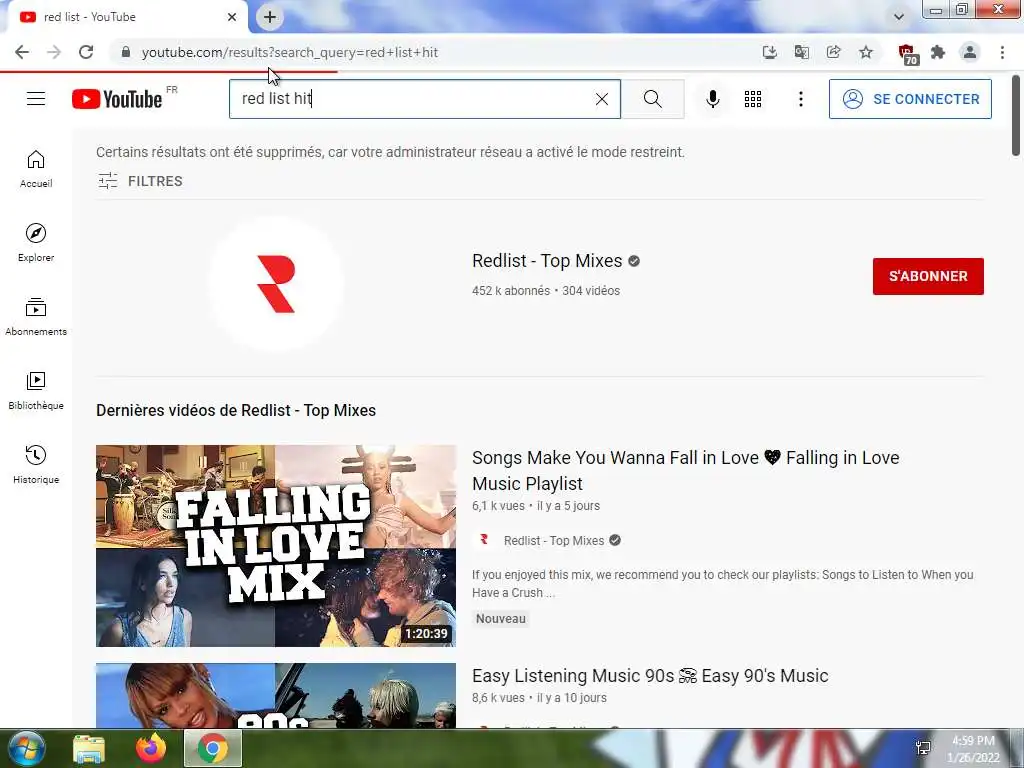The width and height of the screenshot is (1024, 768).
Task: Translate this page icon
Action: 801,52
